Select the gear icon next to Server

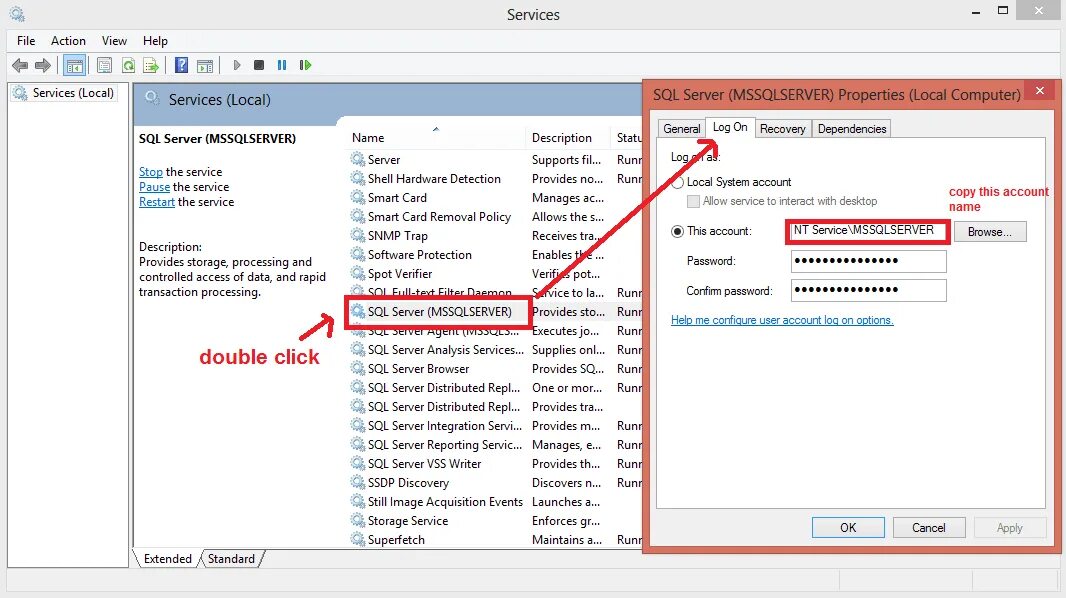click(358, 159)
